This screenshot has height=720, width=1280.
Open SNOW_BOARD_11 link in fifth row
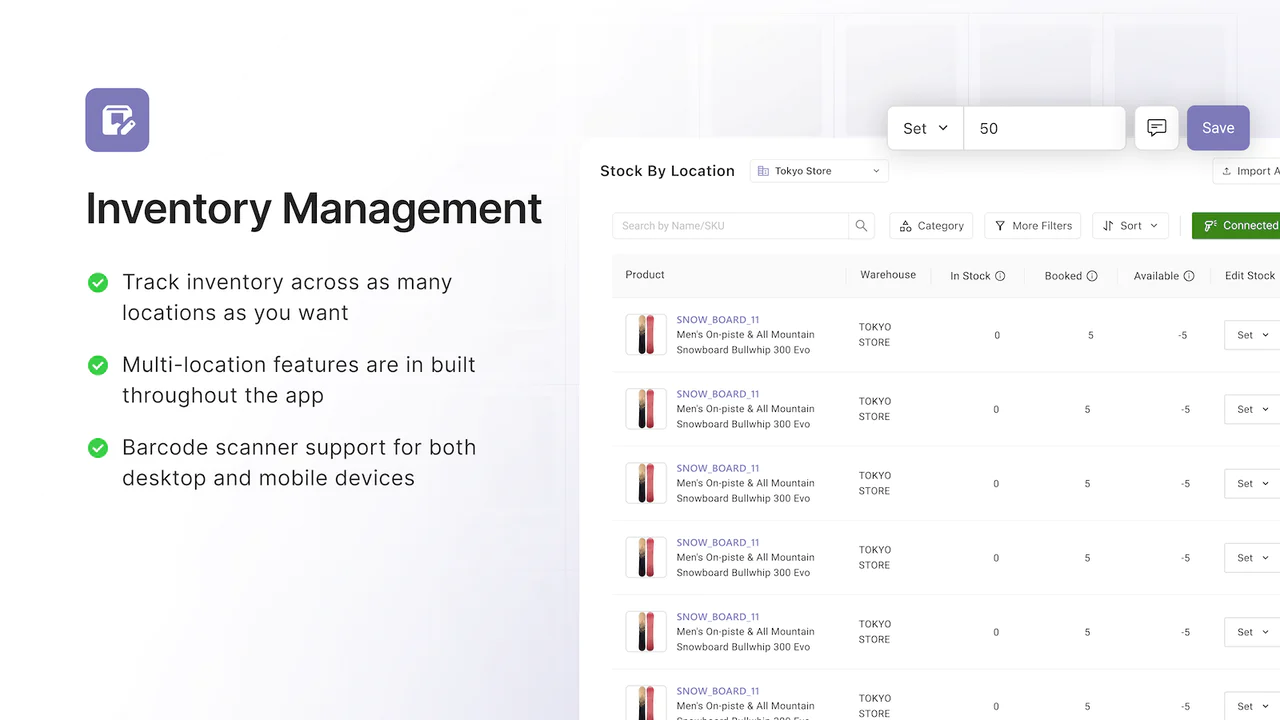pyautogui.click(x=718, y=617)
